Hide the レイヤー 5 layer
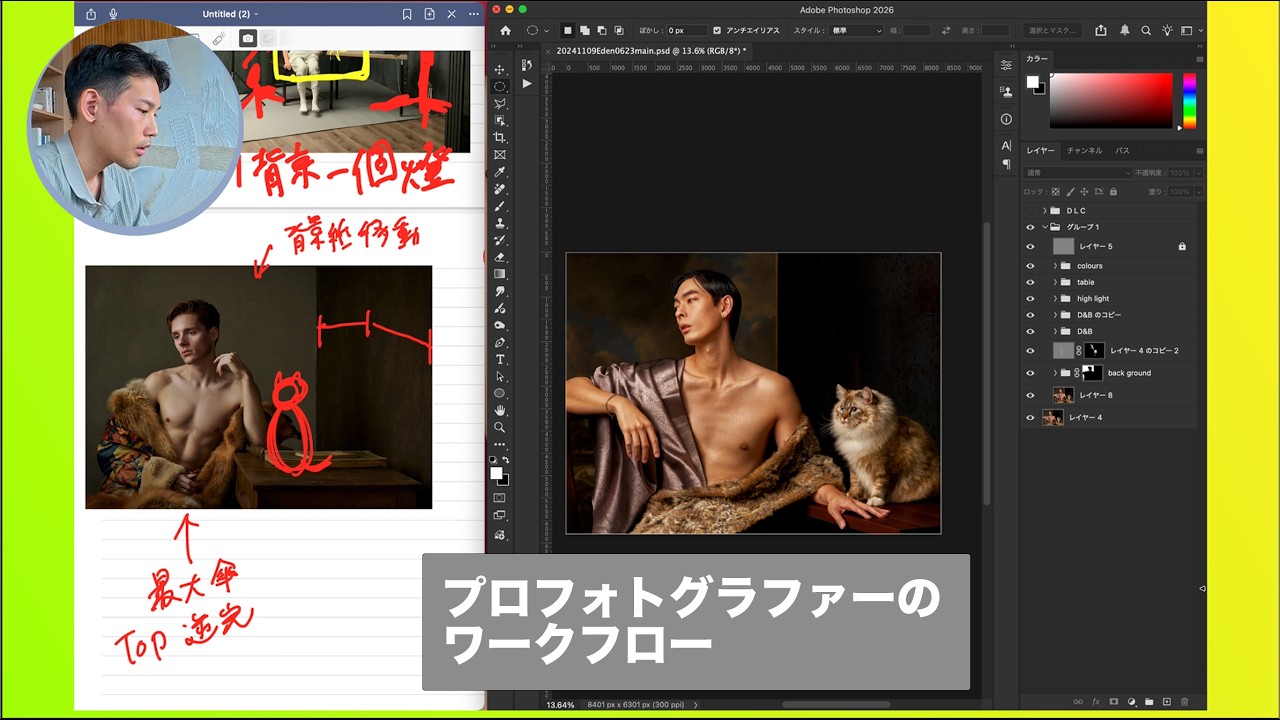The width and height of the screenshot is (1280, 720). [x=1030, y=246]
